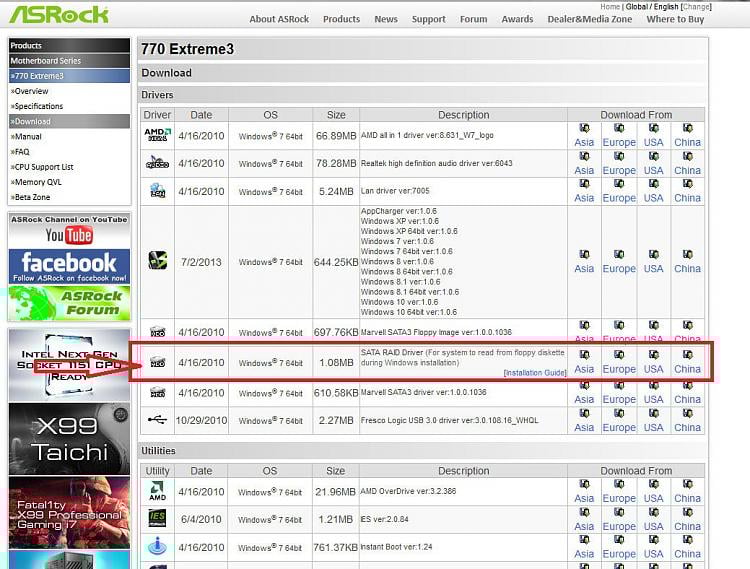The height and width of the screenshot is (569, 750).
Task: Download SATA RAID Driver from USA
Action: (653, 369)
